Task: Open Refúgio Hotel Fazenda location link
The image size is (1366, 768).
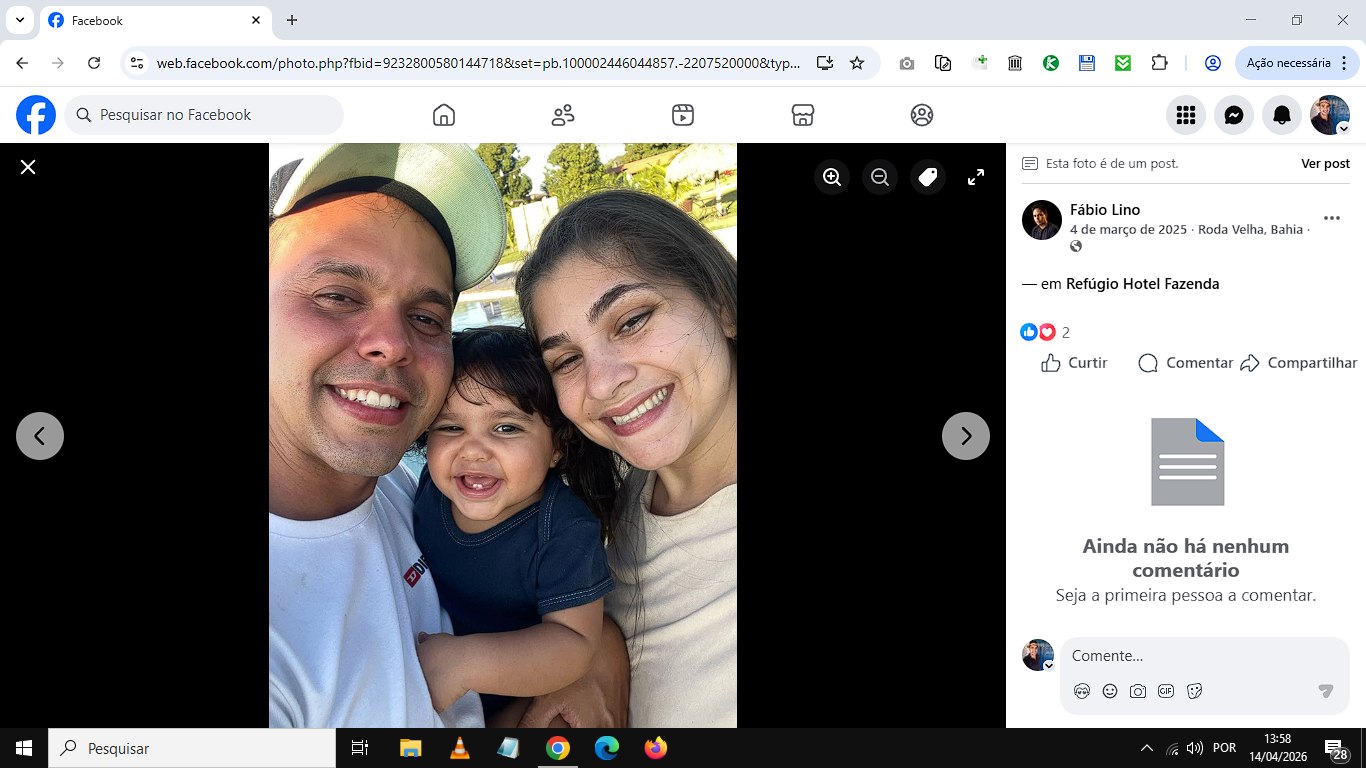Action: [x=1143, y=284]
